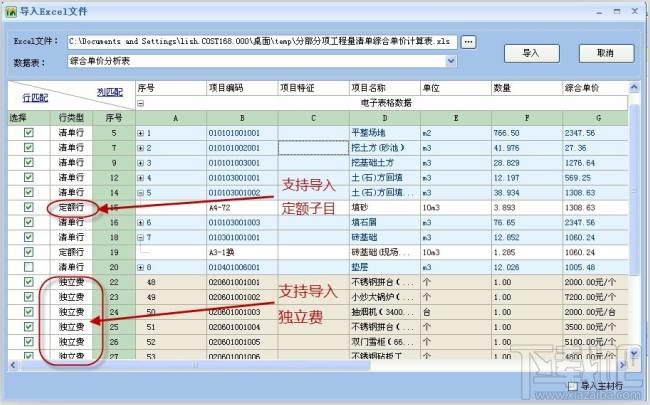Click cell 填石屑

(x=385, y=223)
